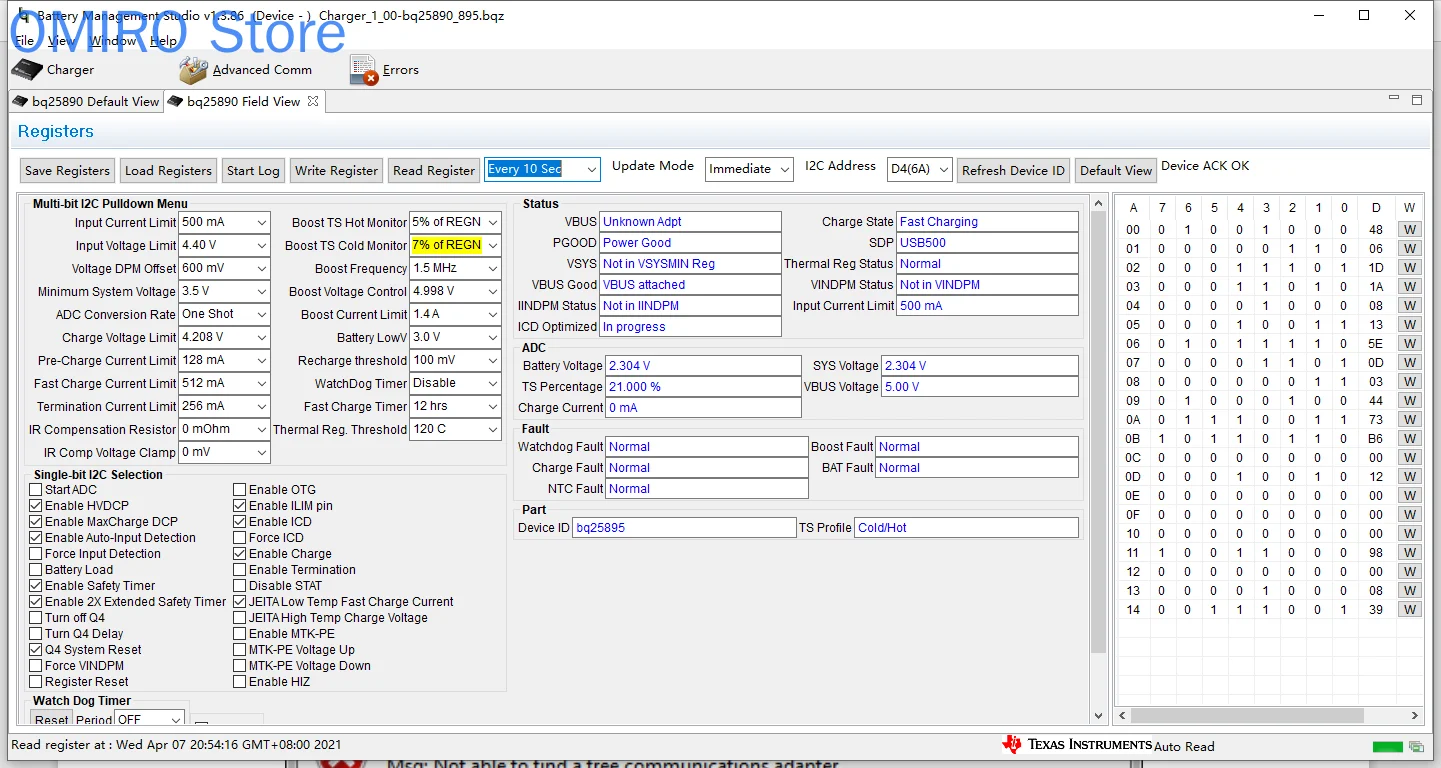The image size is (1441, 768).
Task: Enable the Start ADC checkbox
Action: tap(36, 490)
